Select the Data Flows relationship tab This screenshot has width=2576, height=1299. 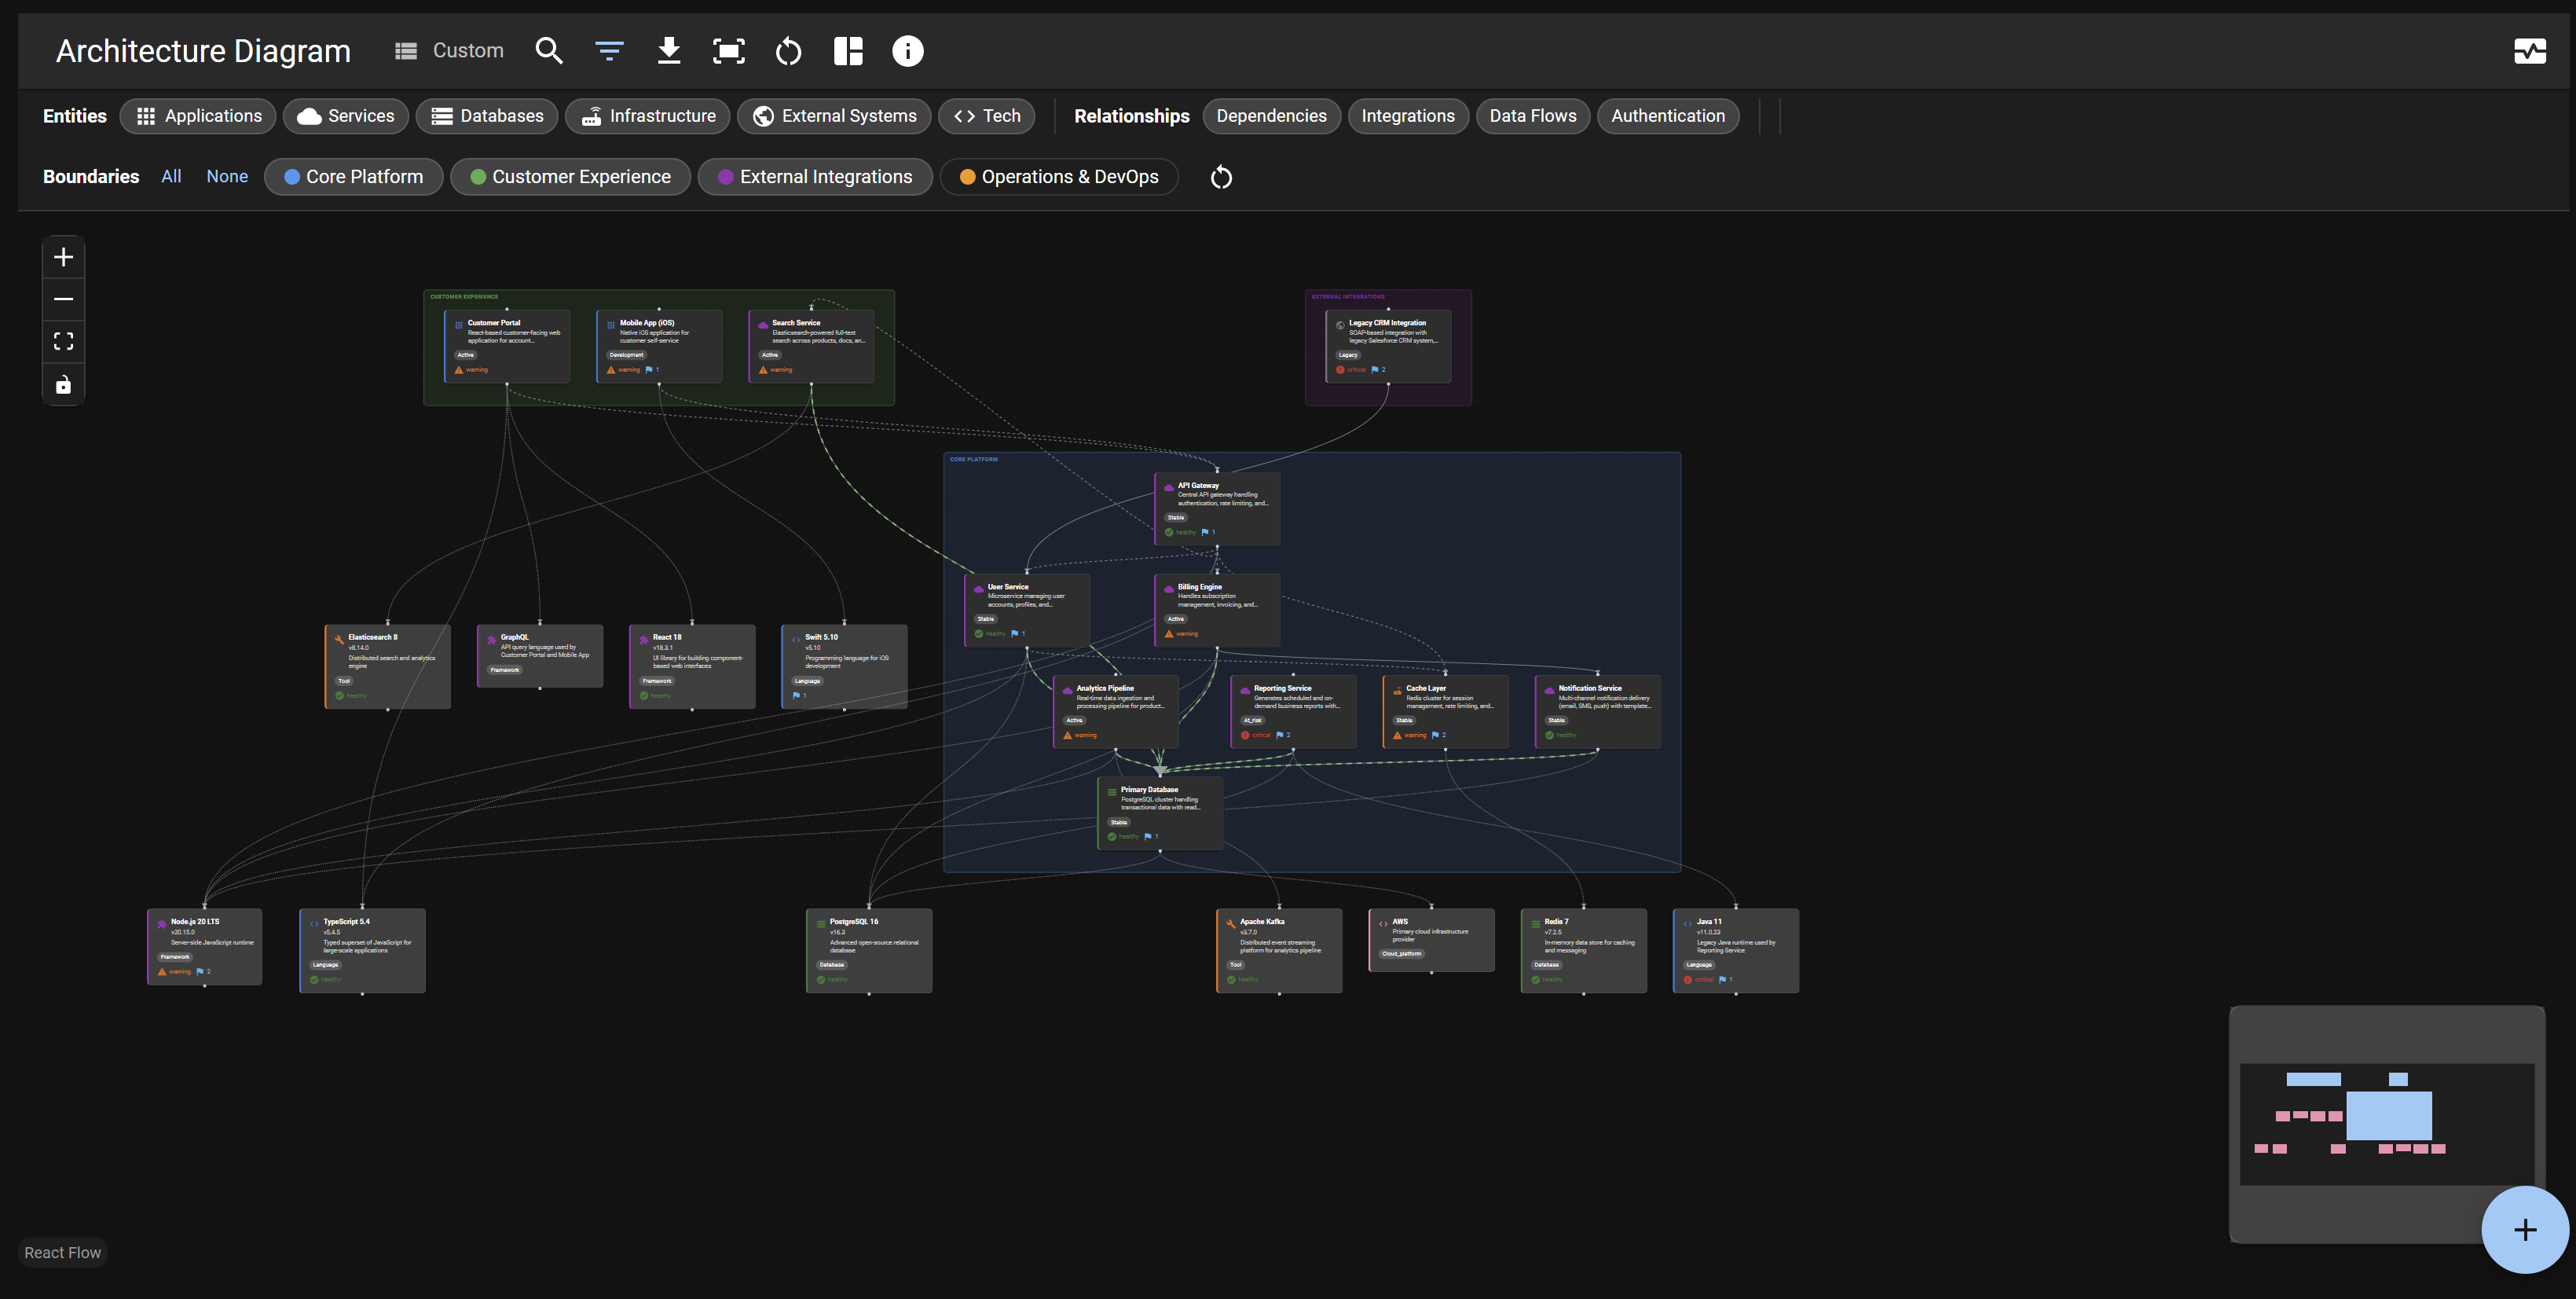(1533, 116)
